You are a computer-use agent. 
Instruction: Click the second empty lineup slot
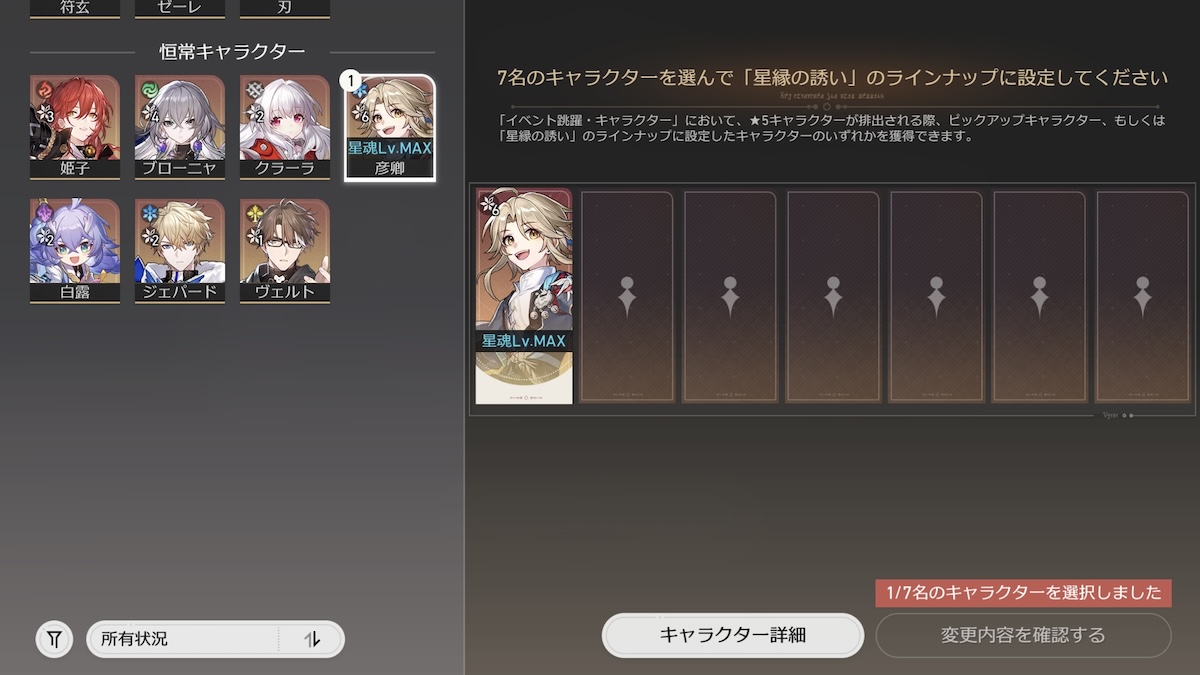[627, 297]
